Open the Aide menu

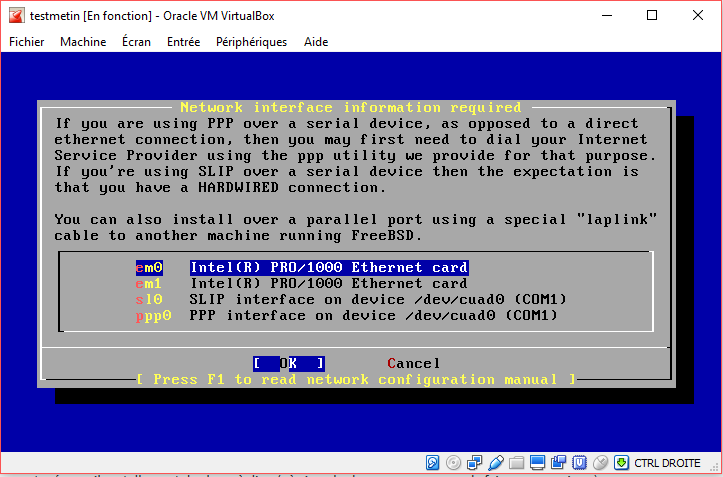pyautogui.click(x=316, y=42)
